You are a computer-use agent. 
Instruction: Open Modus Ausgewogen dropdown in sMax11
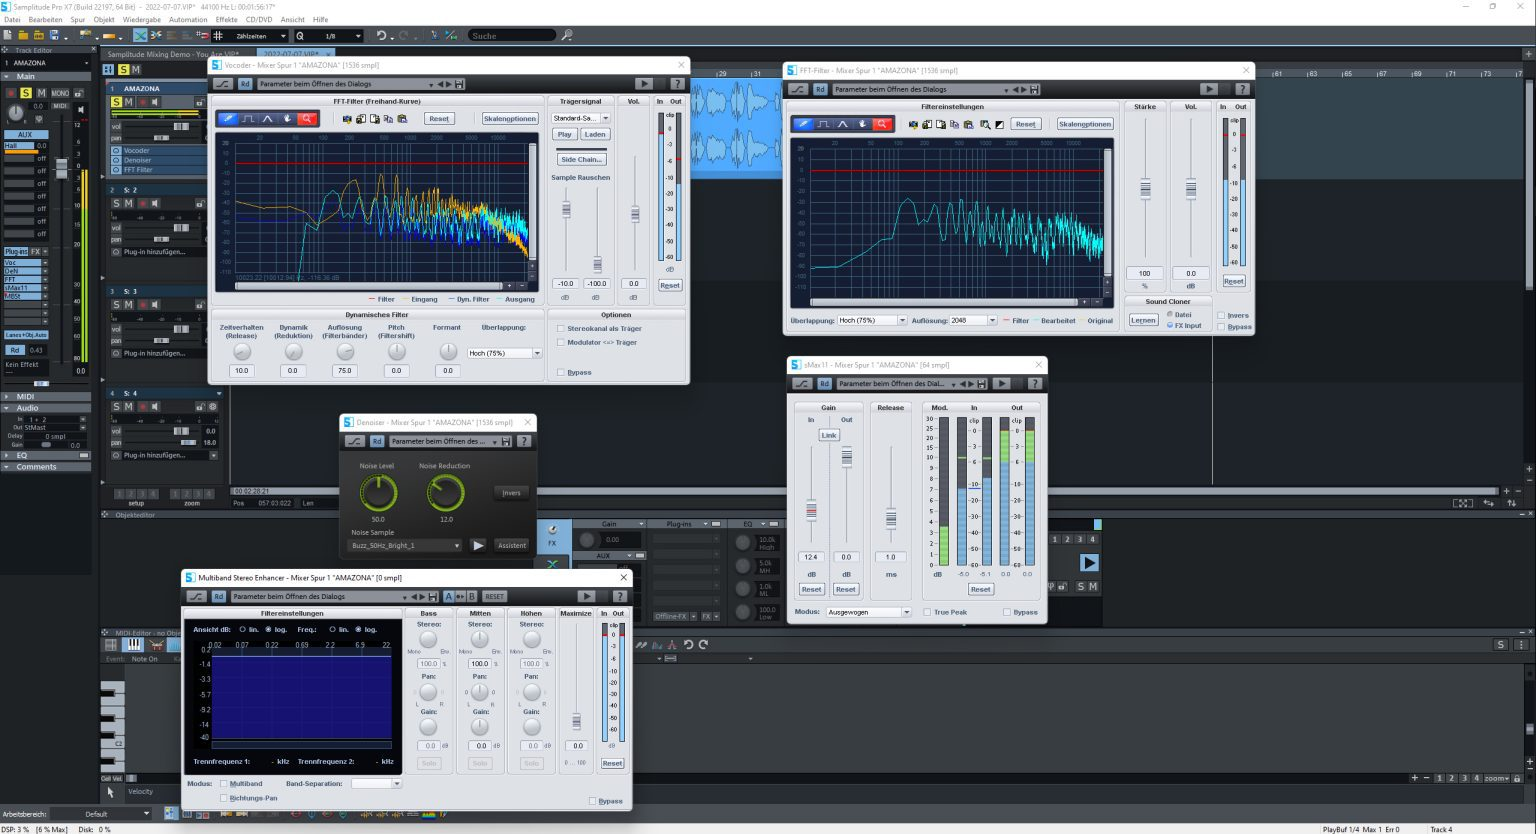868,612
